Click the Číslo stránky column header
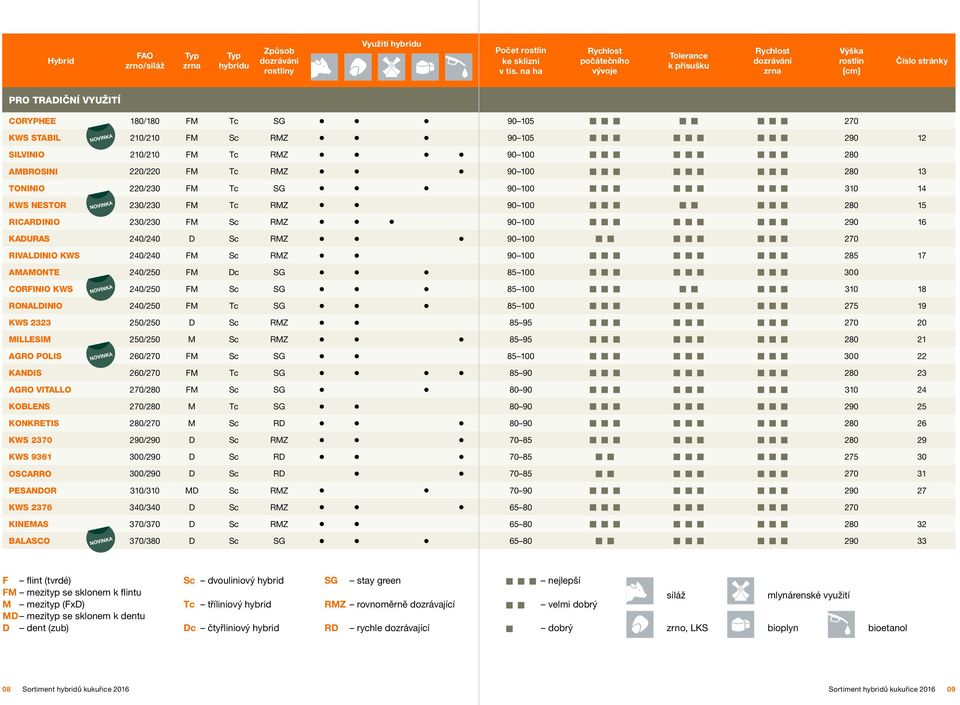Image resolution: width=960 pixels, height=705 pixels. point(921,61)
